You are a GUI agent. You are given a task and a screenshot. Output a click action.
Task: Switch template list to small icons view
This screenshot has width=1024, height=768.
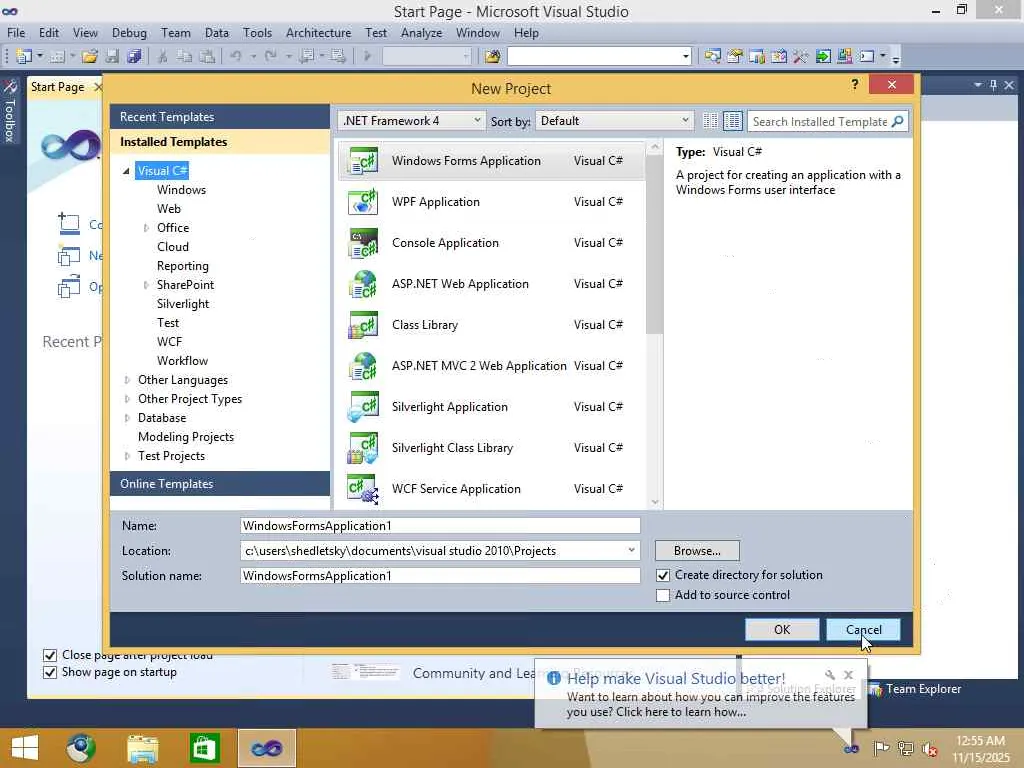pyautogui.click(x=711, y=121)
